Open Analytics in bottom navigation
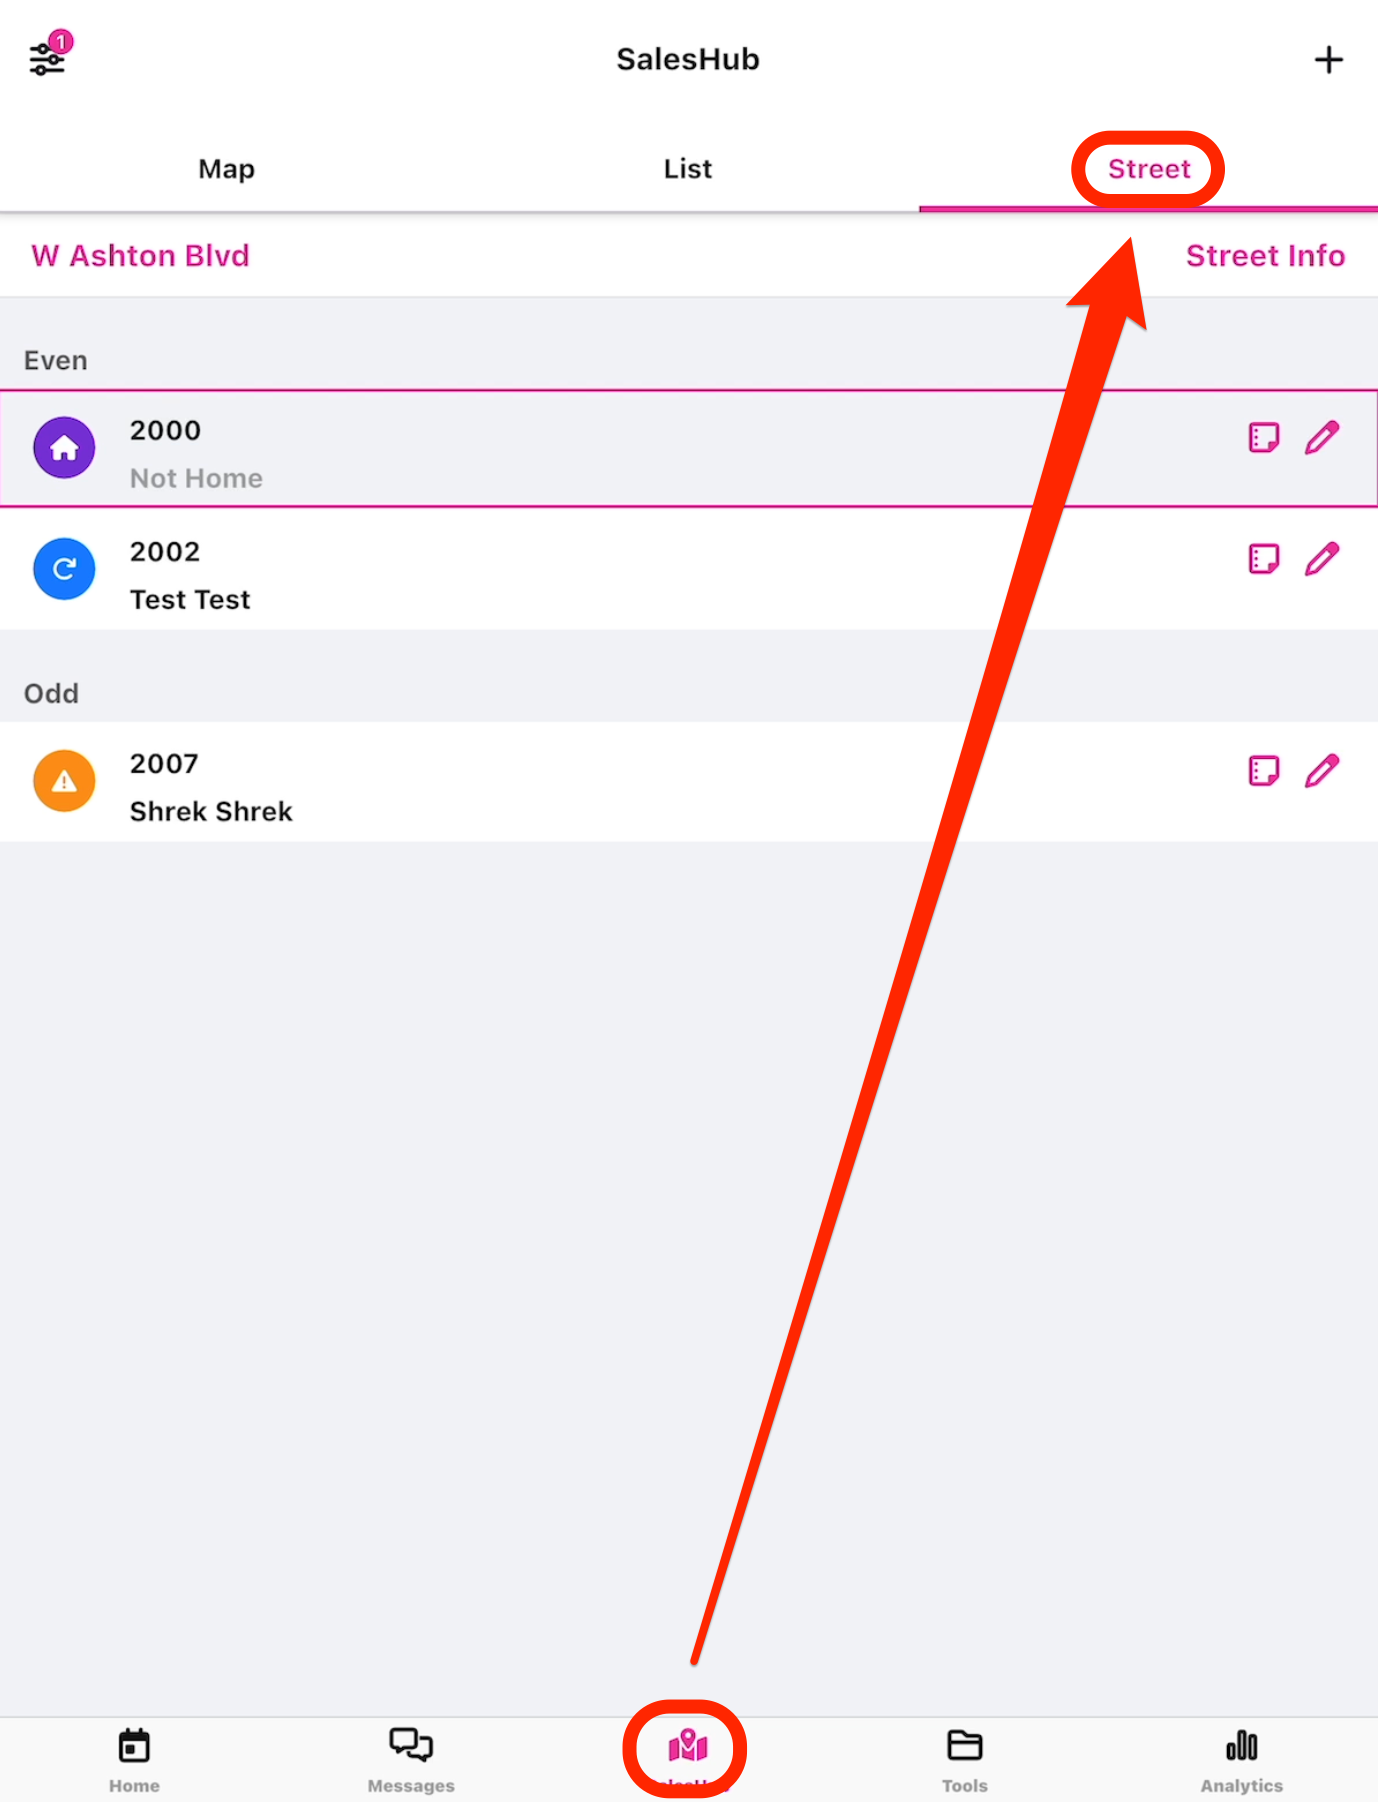This screenshot has height=1802, width=1378. [1241, 1759]
